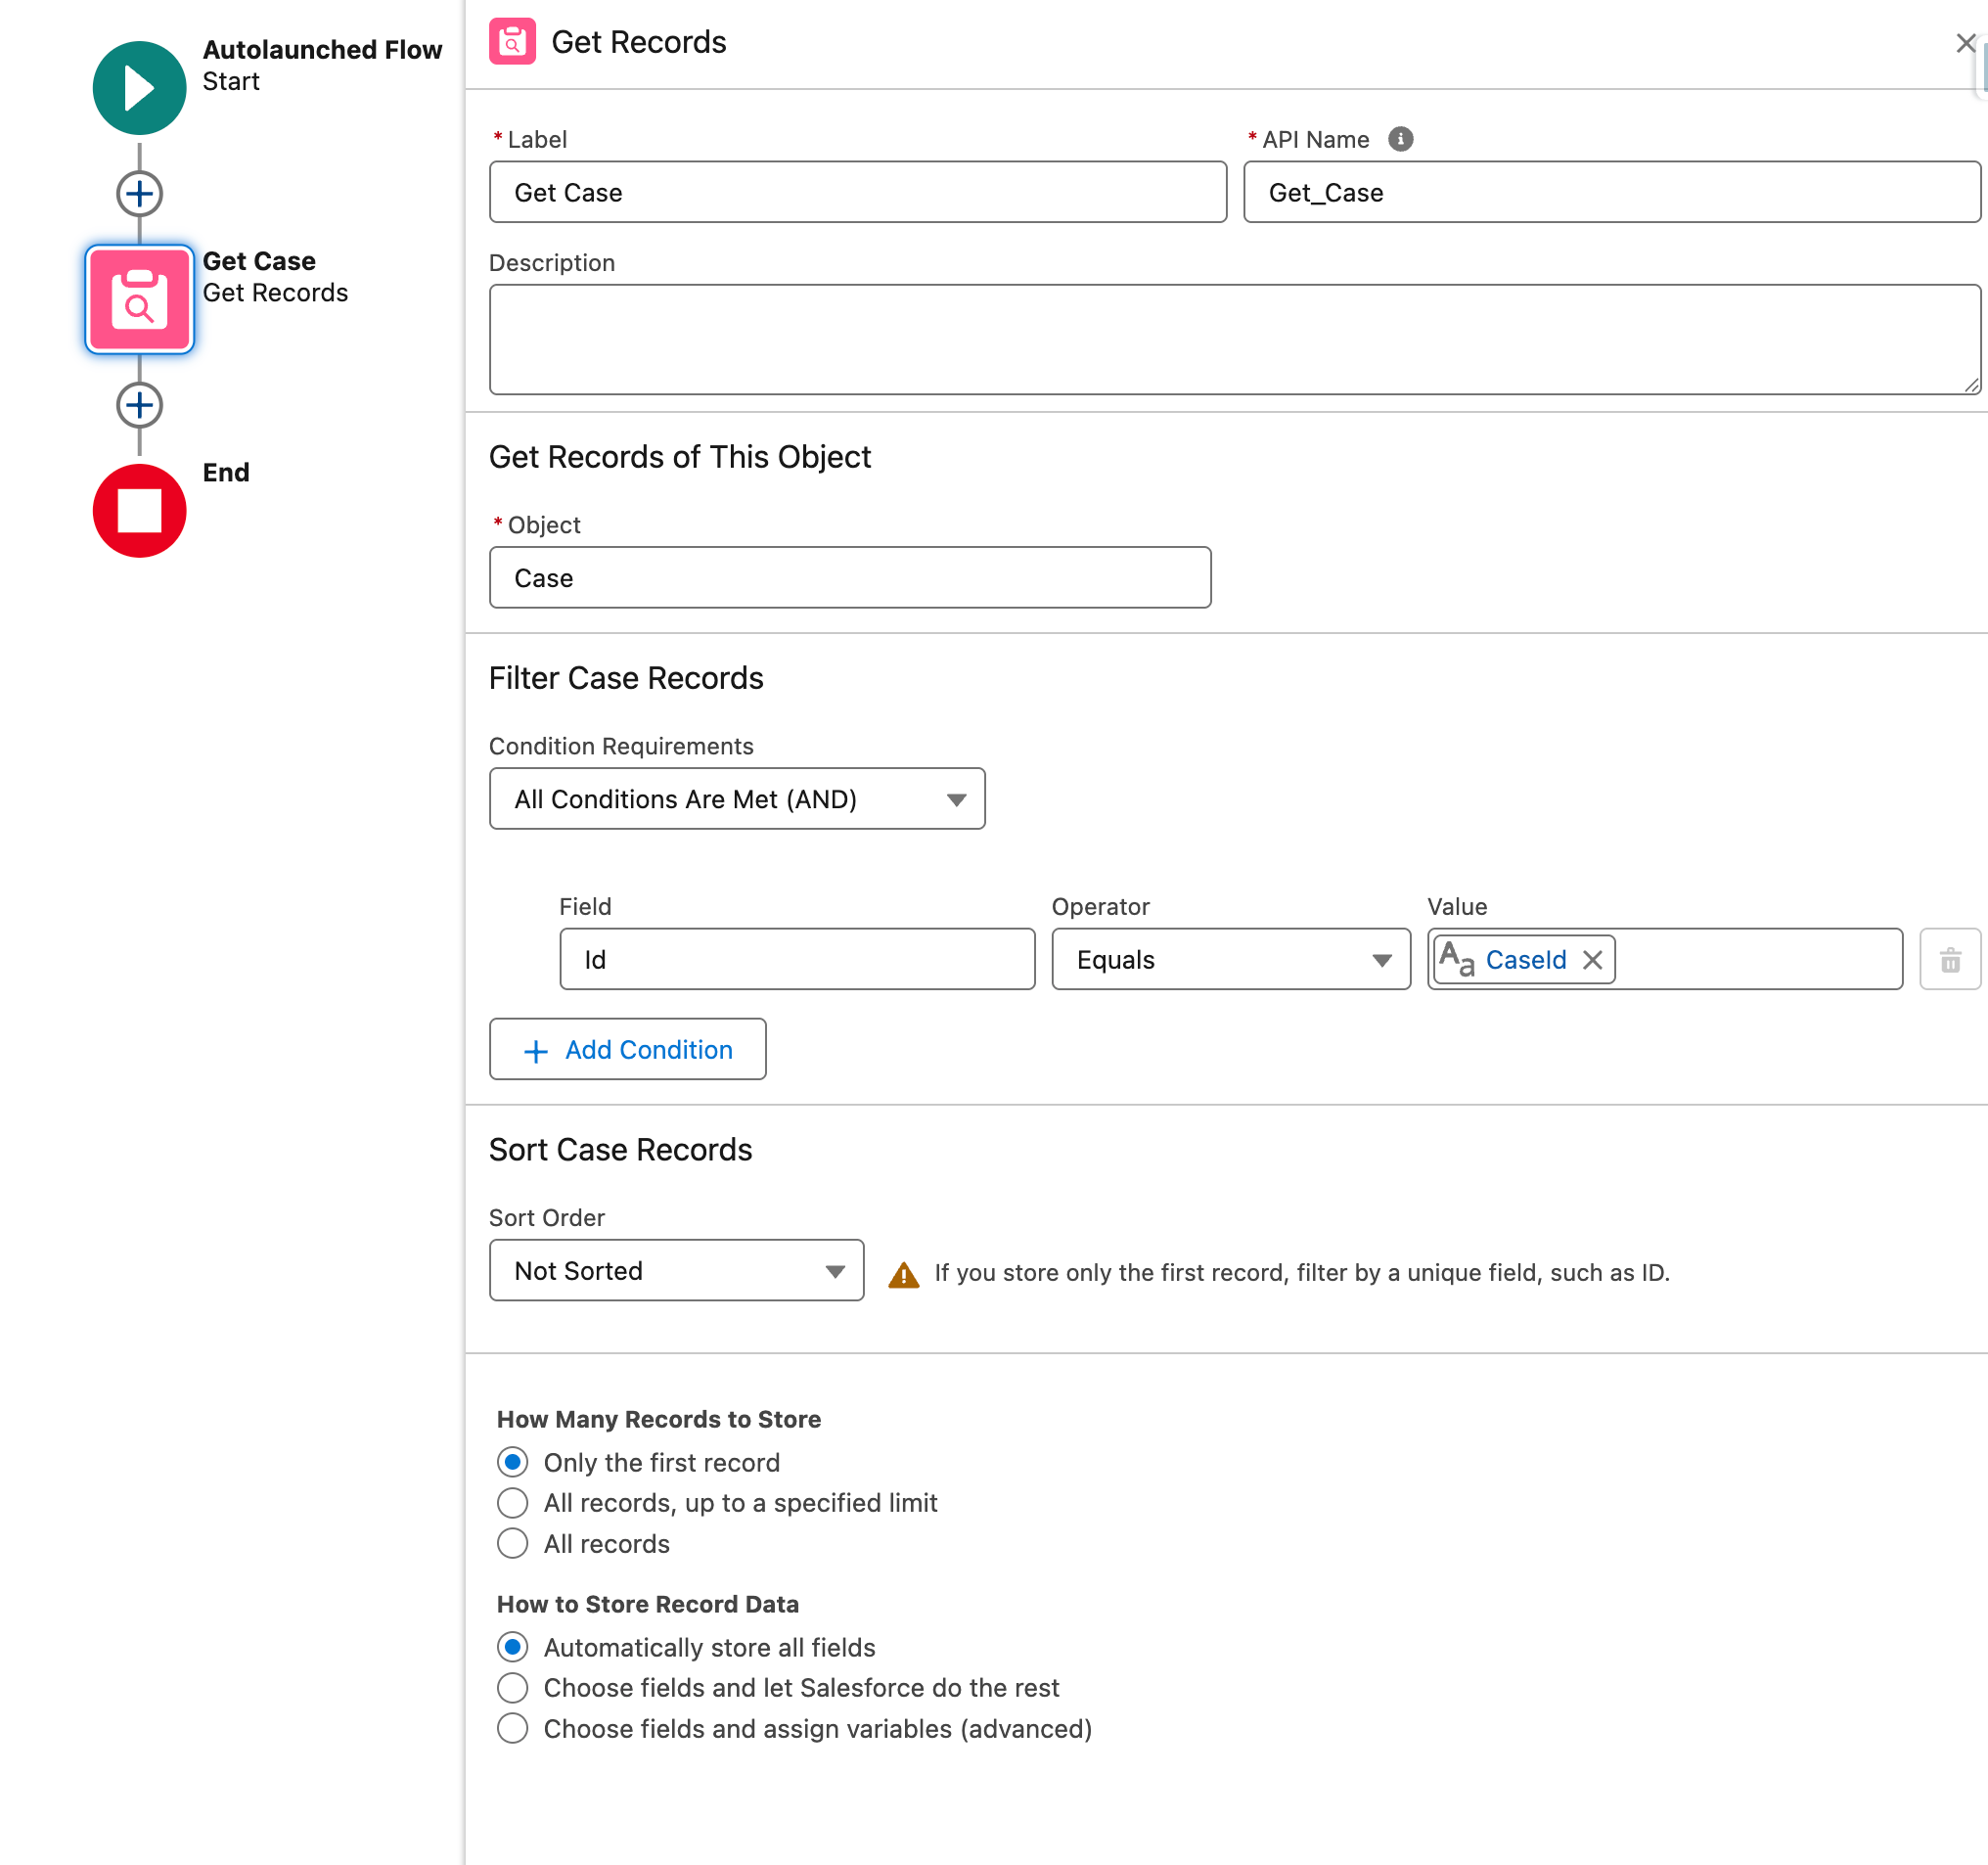Viewport: 1988px width, 1865px height.
Task: Select Choose fields and assign variables (advanced)
Action: [x=512, y=1728]
